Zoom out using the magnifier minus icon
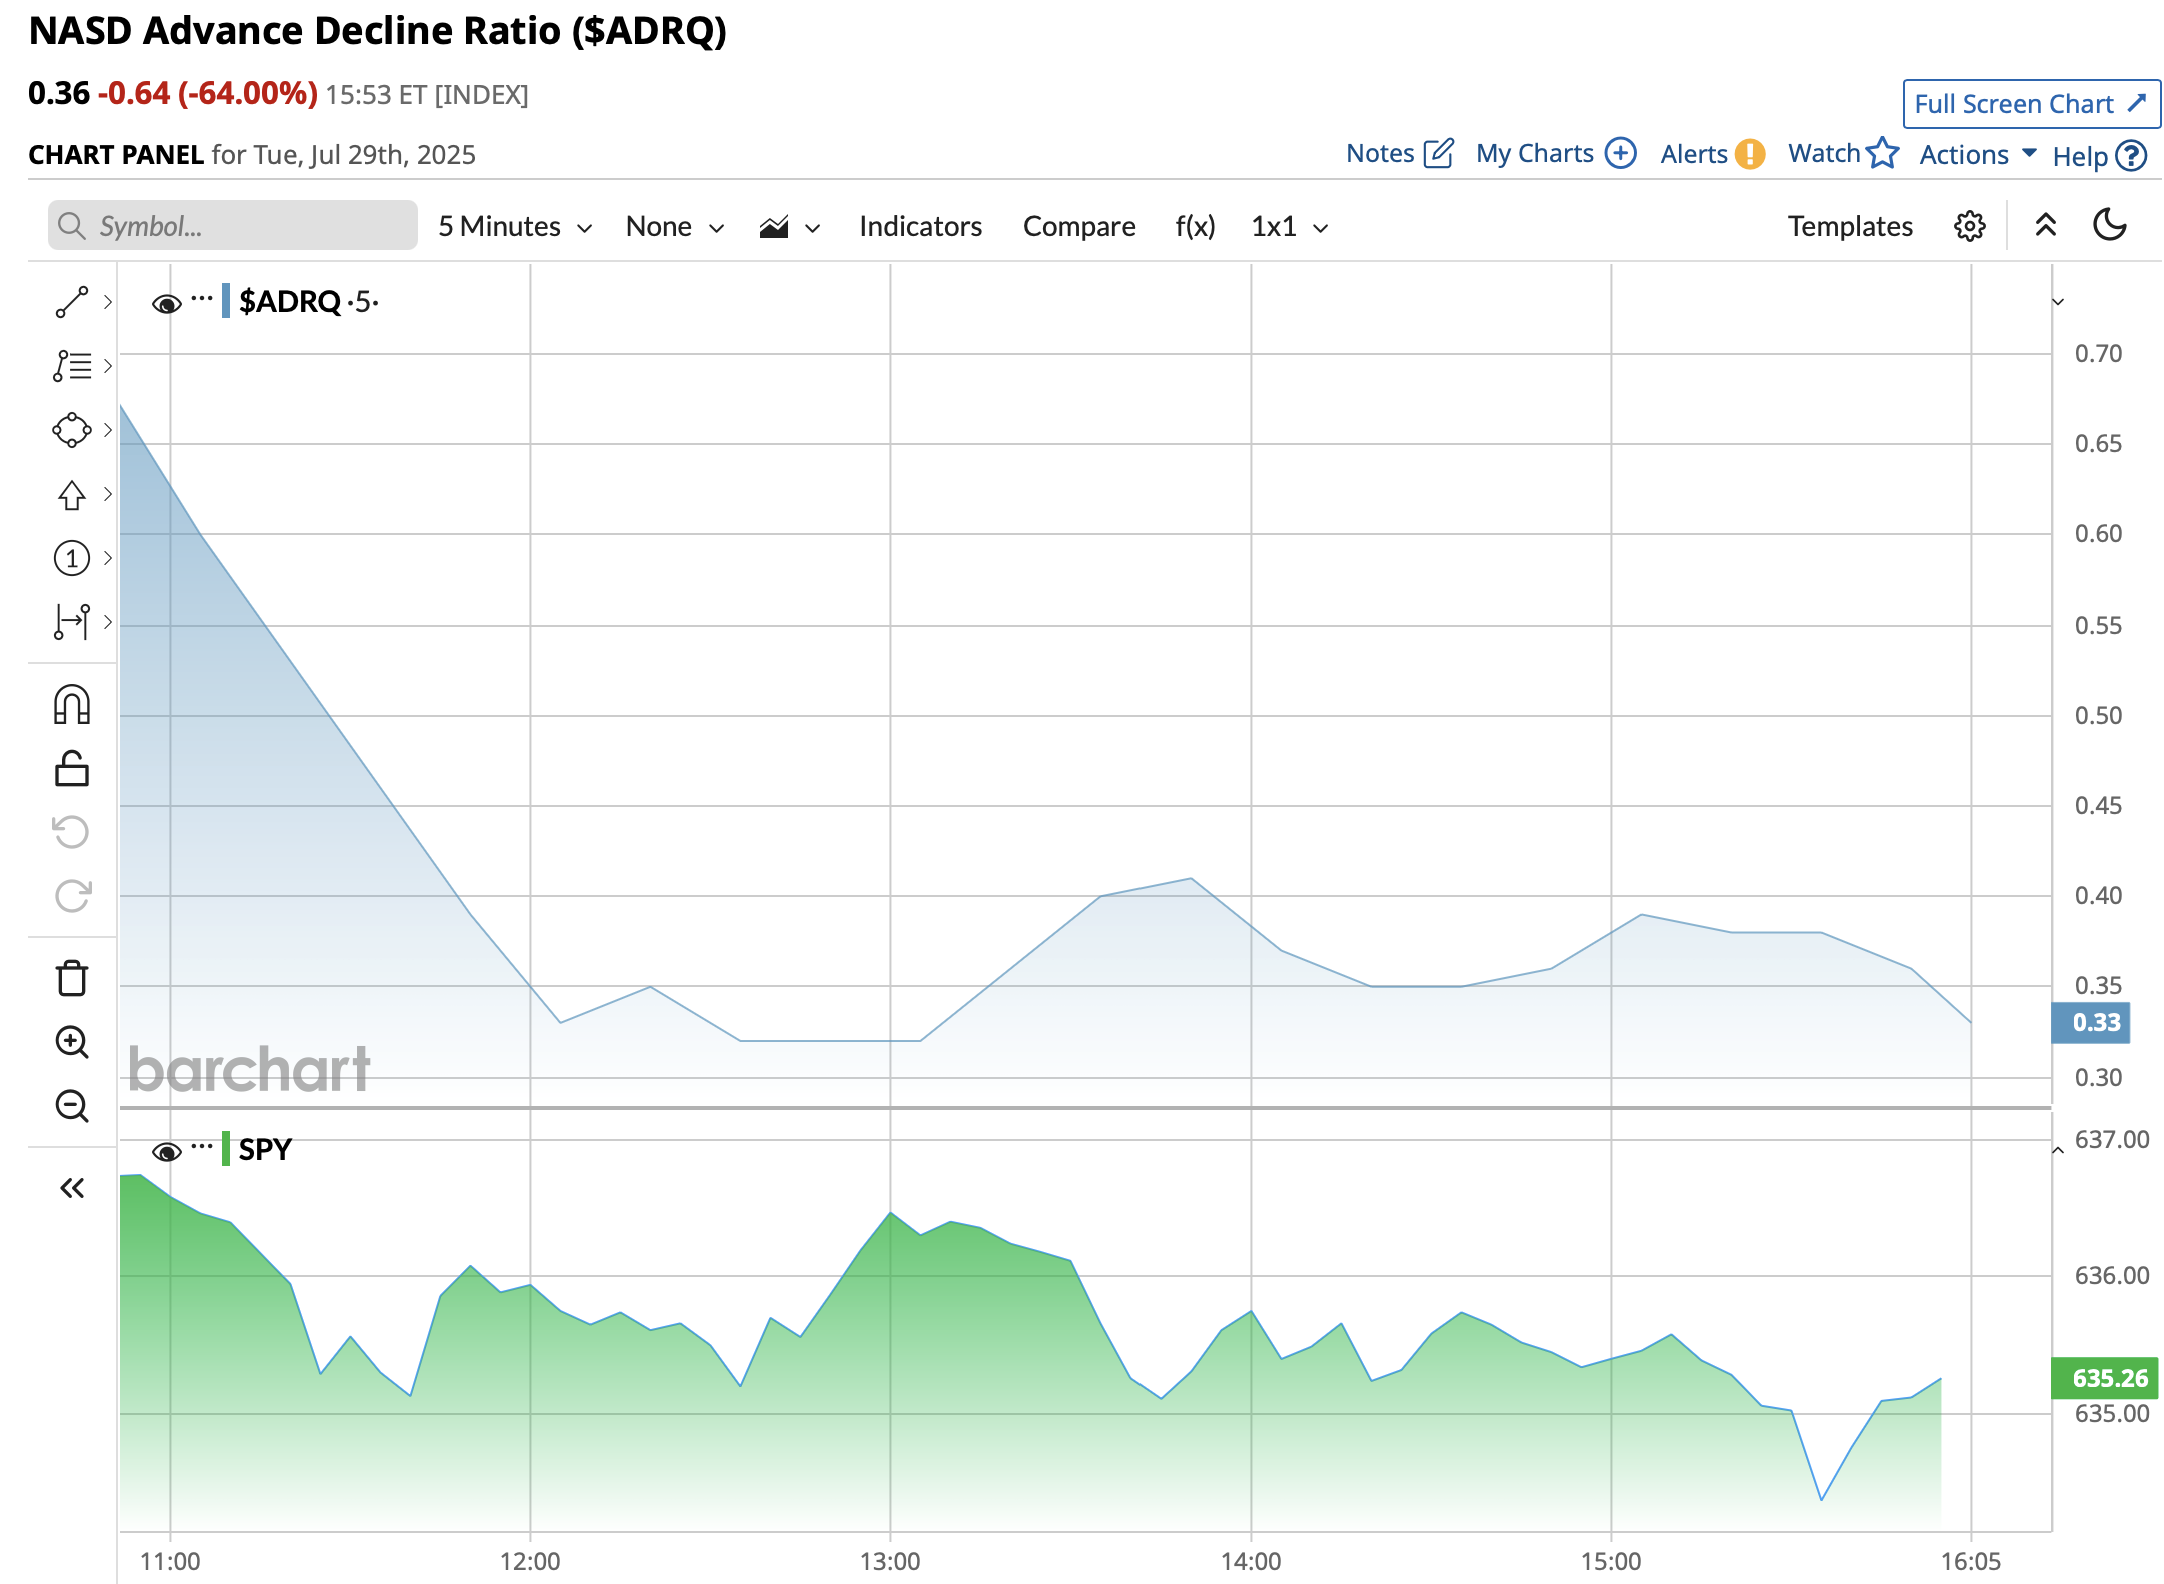Image resolution: width=2164 pixels, height=1584 pixels. pyautogui.click(x=71, y=1106)
